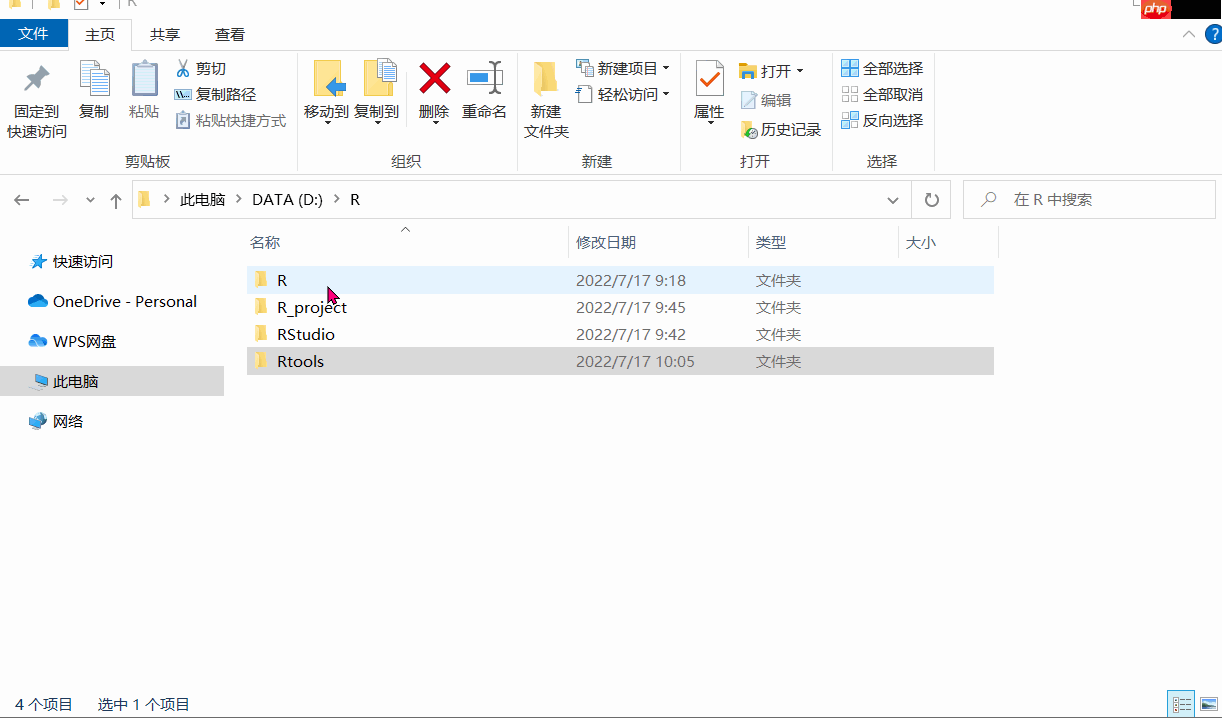Click Invert selection (反向选择)
Image resolution: width=1222 pixels, height=718 pixels.
(x=882, y=120)
